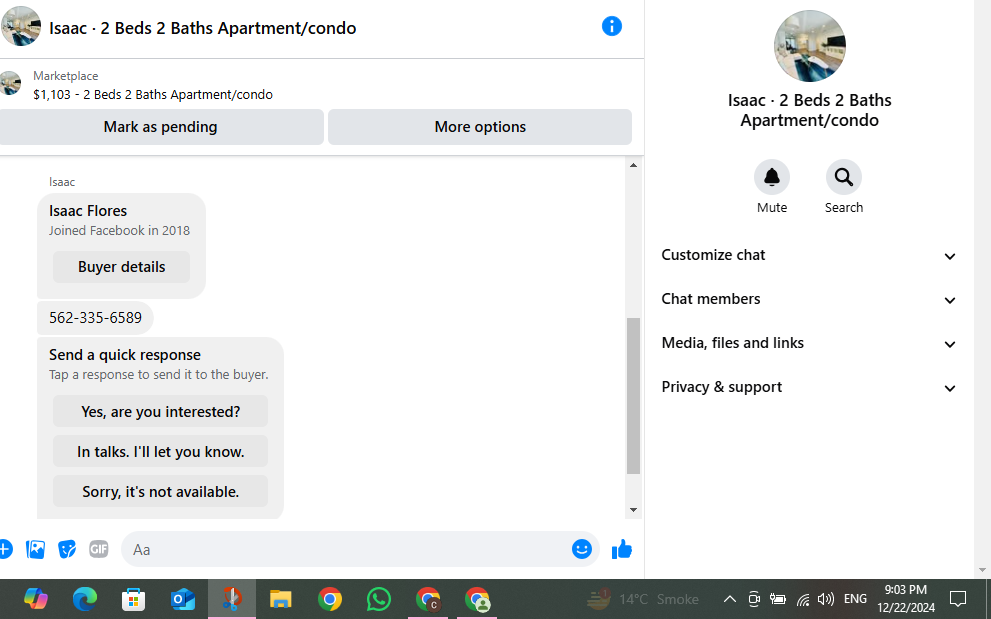Click the phone number 562-335-6589 message

pyautogui.click(x=95, y=317)
